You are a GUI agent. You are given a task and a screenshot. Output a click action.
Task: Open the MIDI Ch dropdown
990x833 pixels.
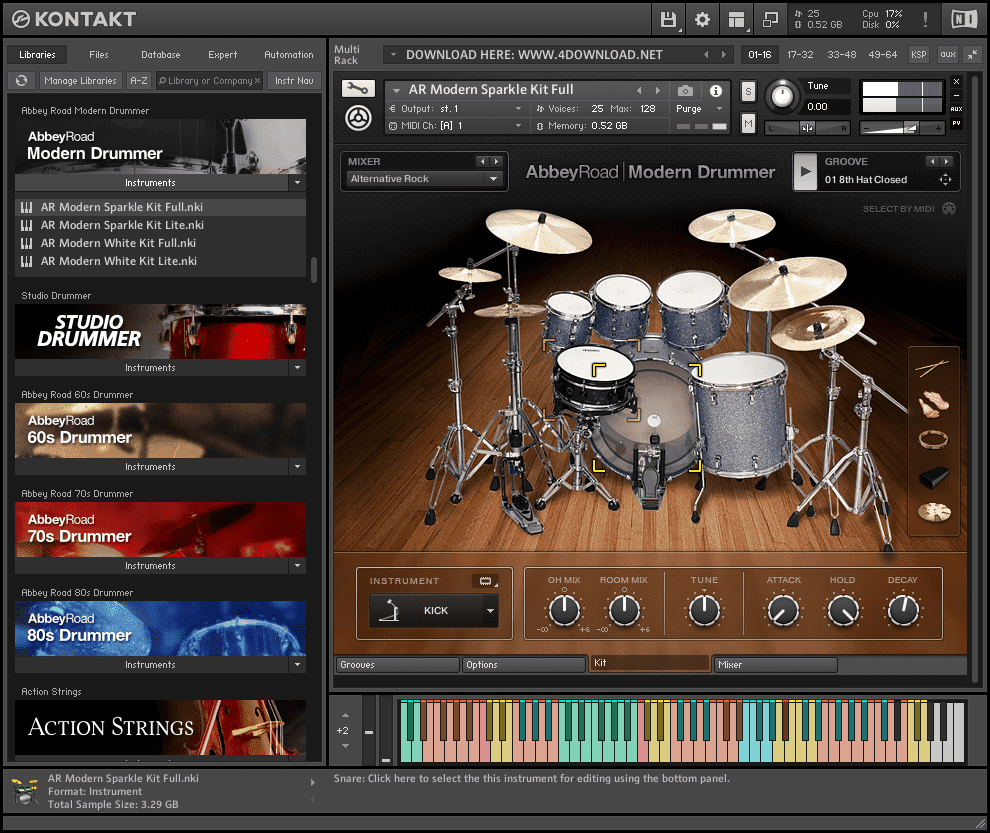456,126
